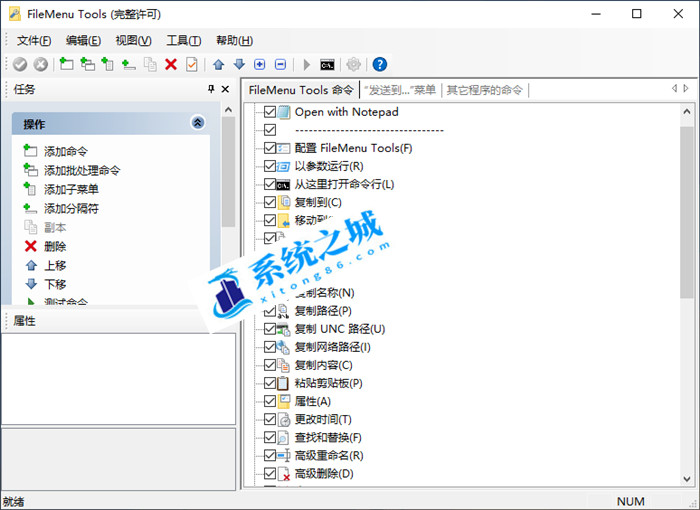700x510 pixels.
Task: Open the 编辑(E) menu
Action: pyautogui.click(x=83, y=41)
